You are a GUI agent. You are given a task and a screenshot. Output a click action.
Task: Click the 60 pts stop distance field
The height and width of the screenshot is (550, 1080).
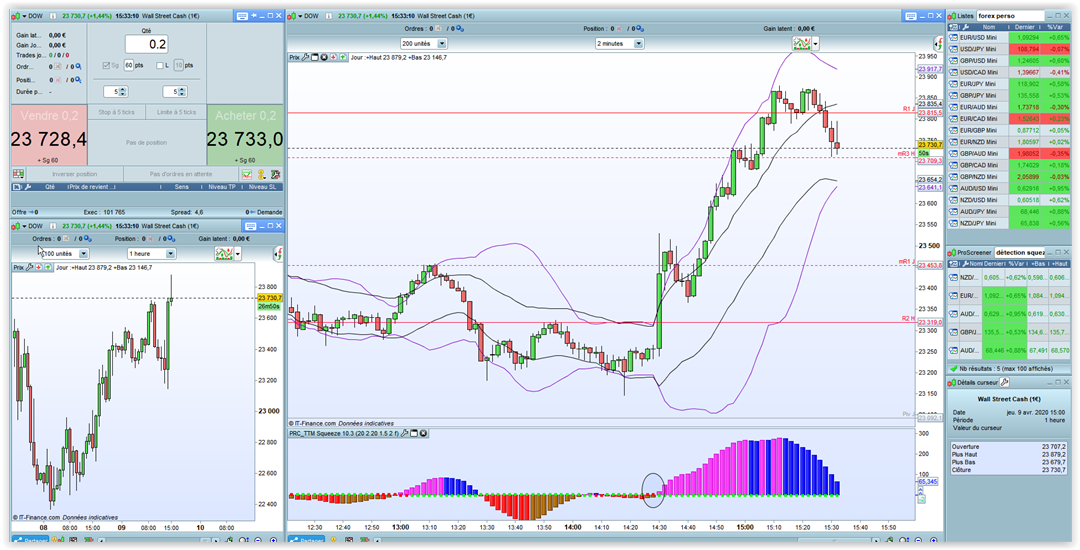click(129, 65)
